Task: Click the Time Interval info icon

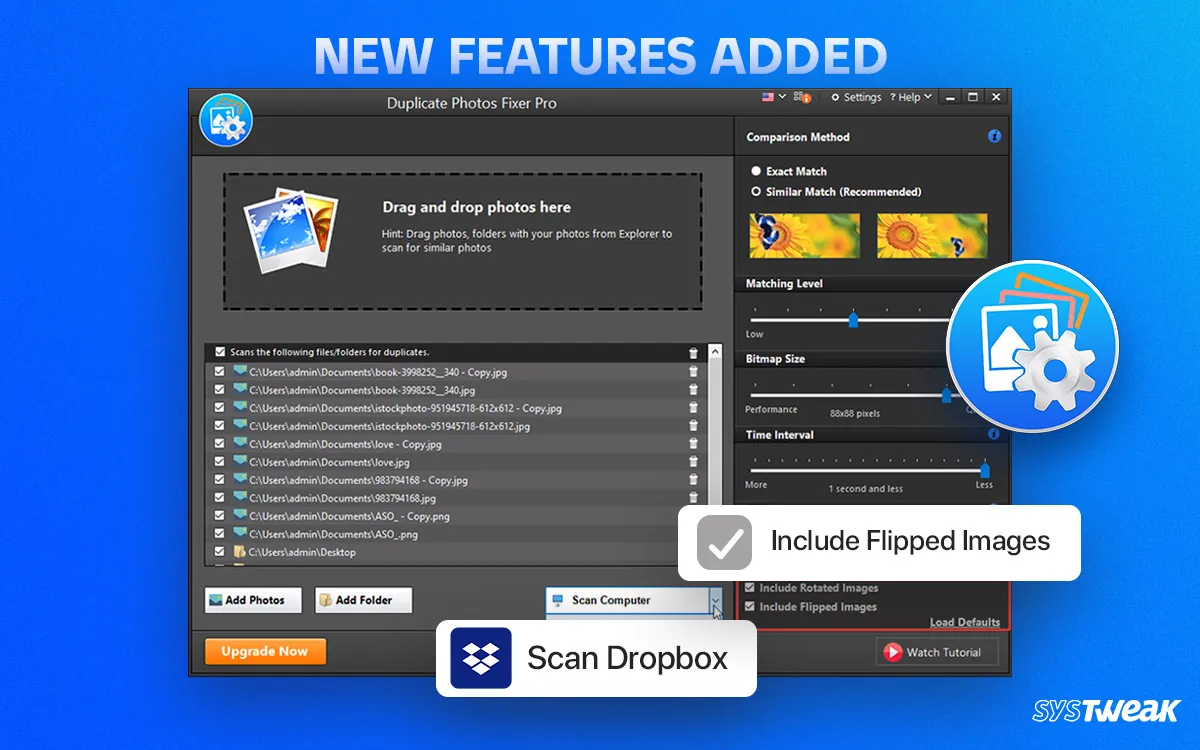Action: [x=994, y=434]
